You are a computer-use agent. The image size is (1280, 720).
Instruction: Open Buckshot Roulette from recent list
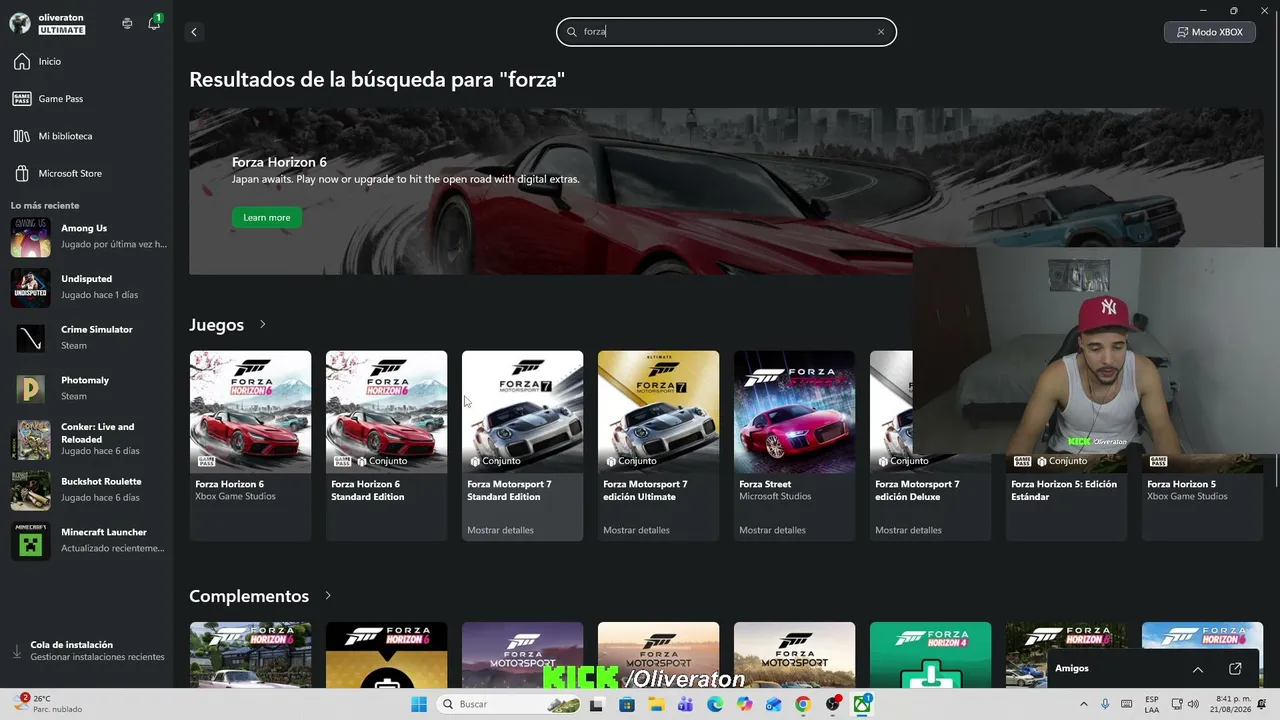coord(87,490)
